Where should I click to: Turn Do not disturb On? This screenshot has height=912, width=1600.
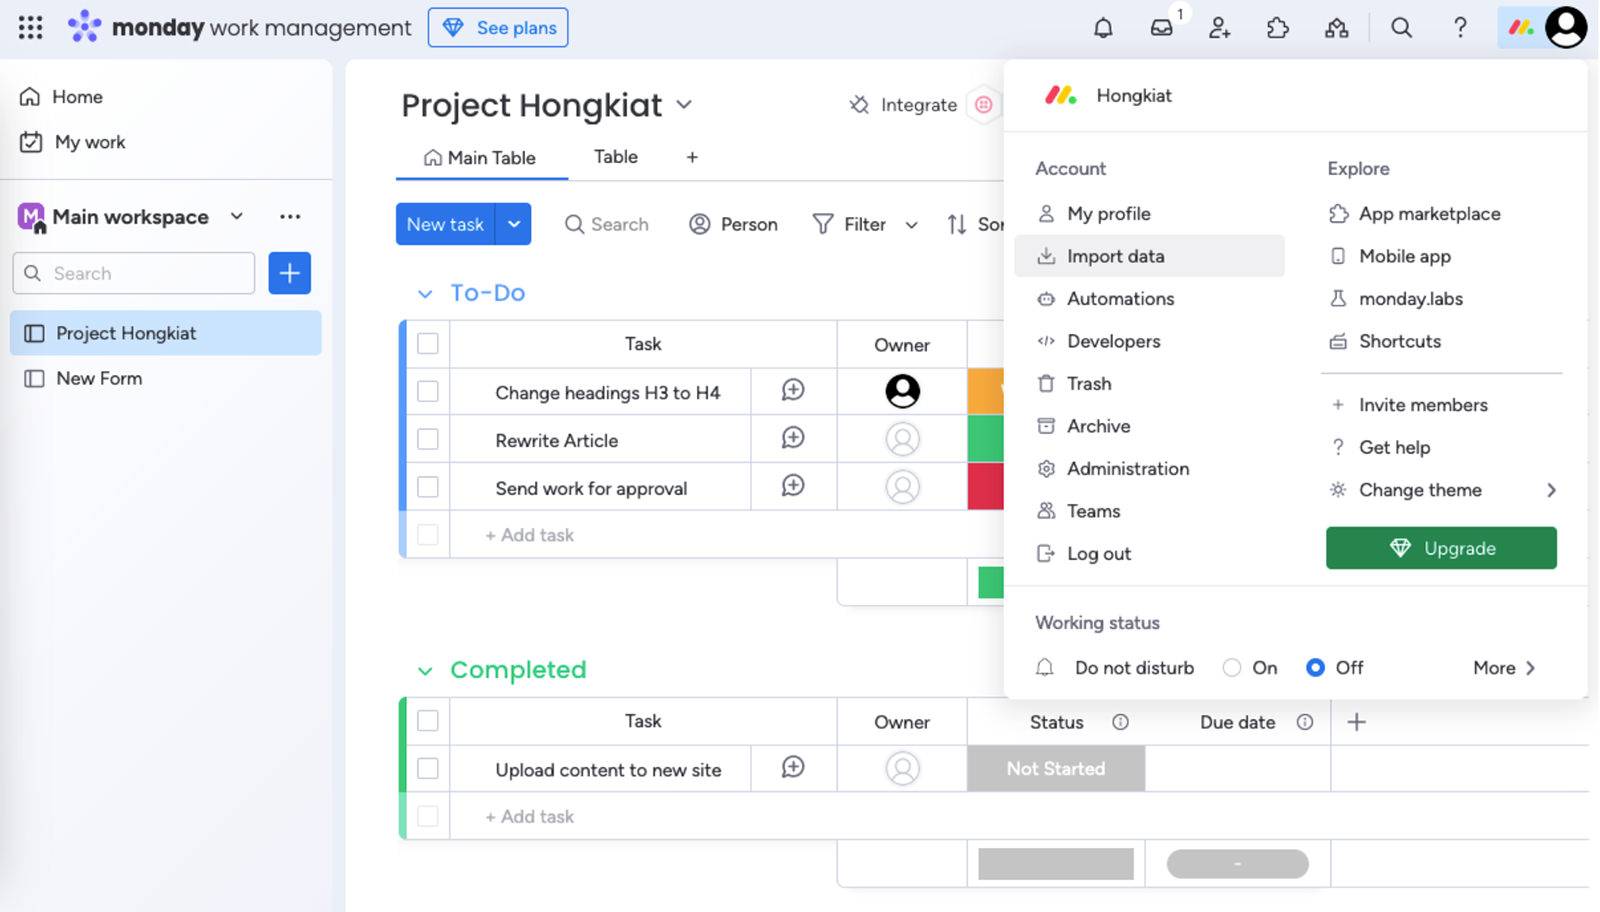[x=1232, y=667]
